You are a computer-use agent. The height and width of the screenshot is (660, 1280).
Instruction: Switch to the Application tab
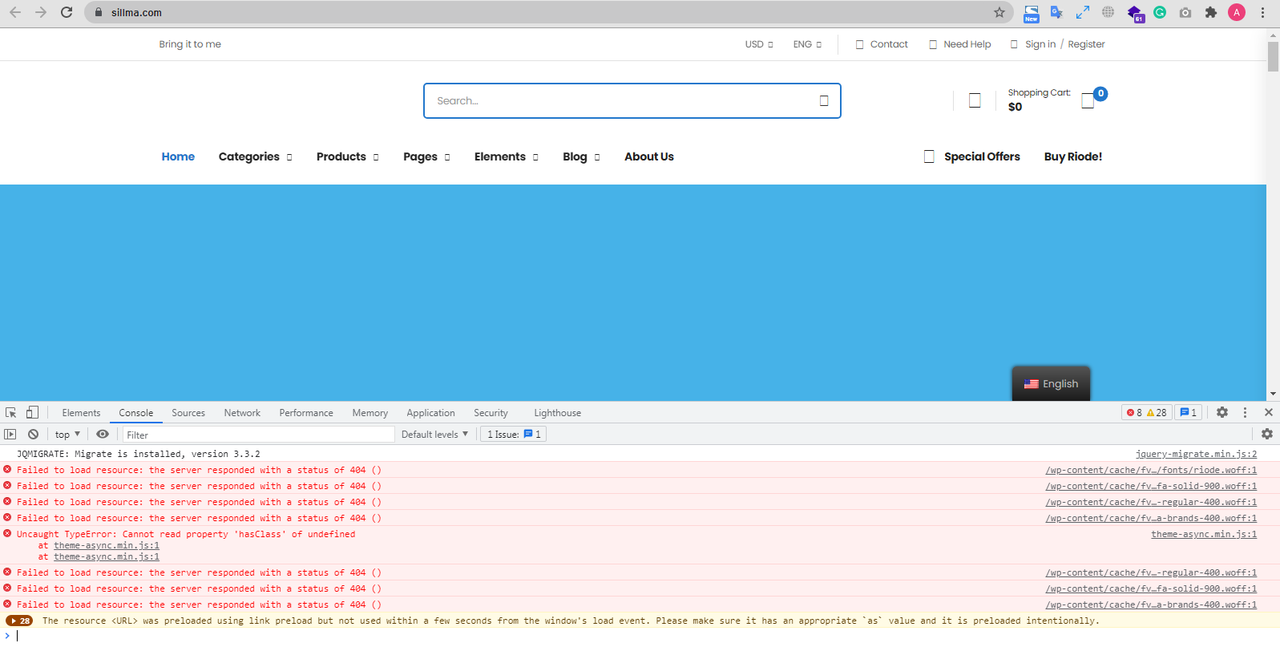431,412
